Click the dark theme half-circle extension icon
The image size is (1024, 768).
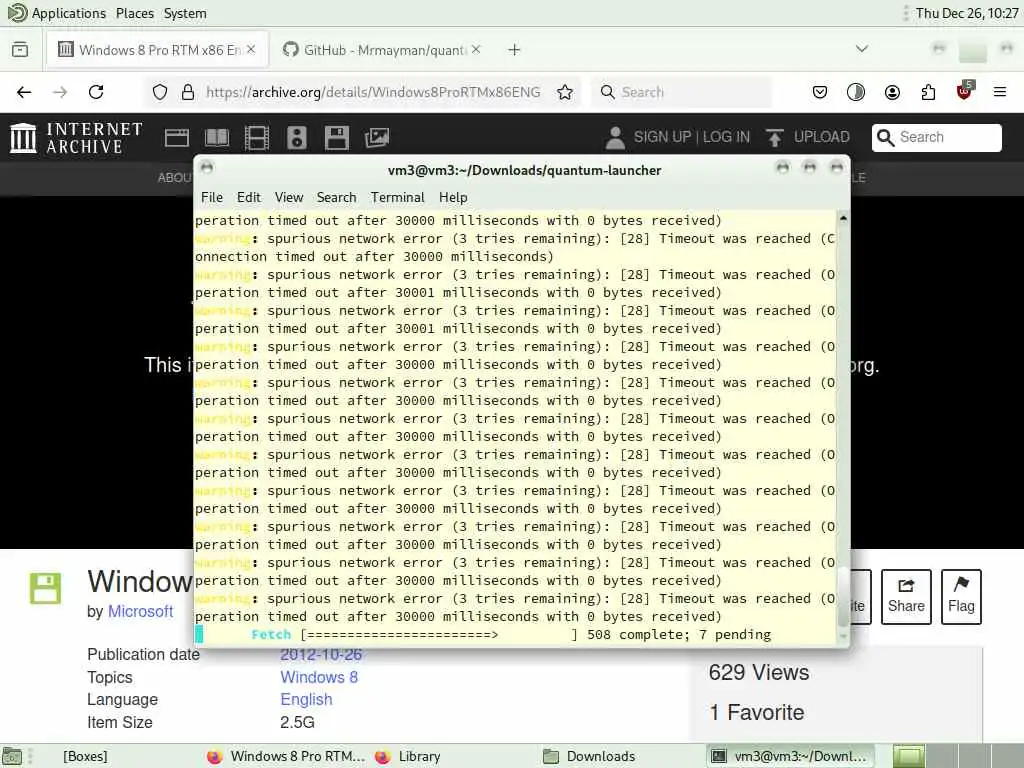tap(856, 92)
